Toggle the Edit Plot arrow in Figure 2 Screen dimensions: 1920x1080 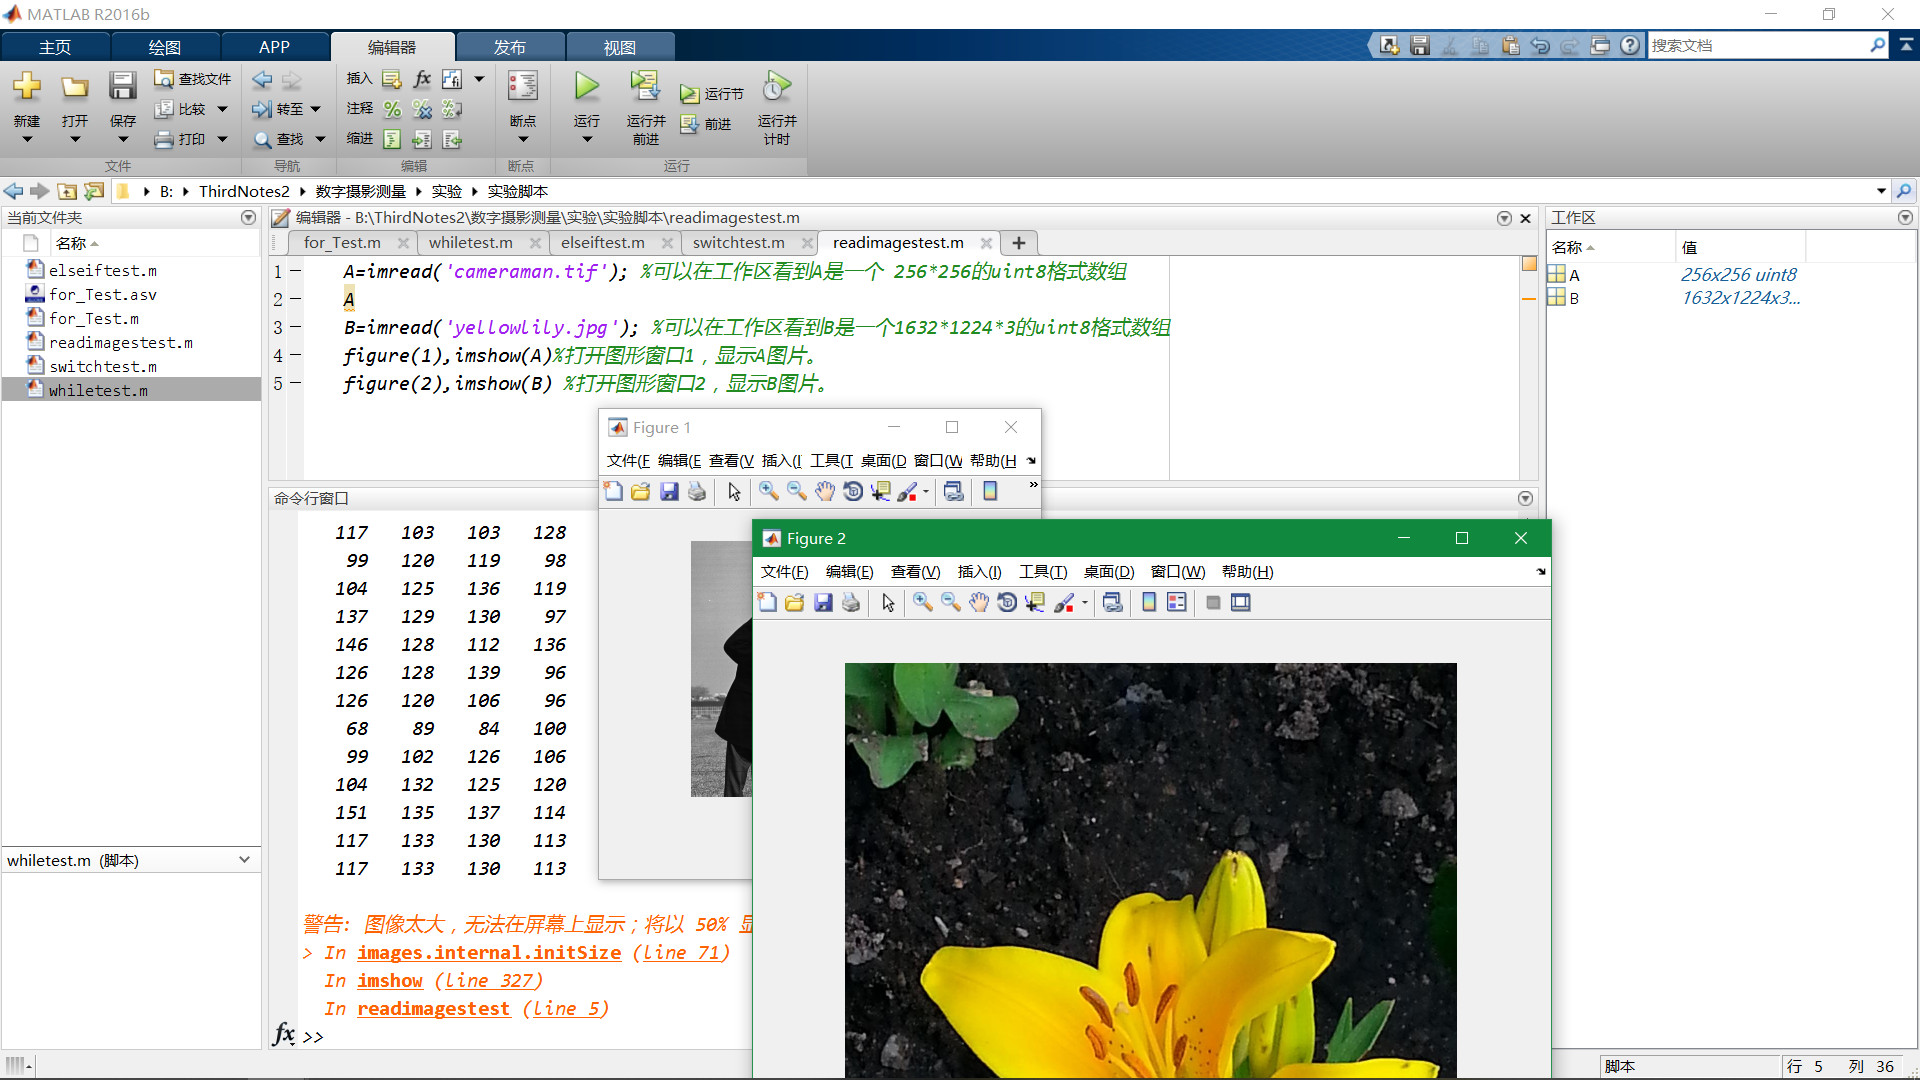[x=888, y=602]
